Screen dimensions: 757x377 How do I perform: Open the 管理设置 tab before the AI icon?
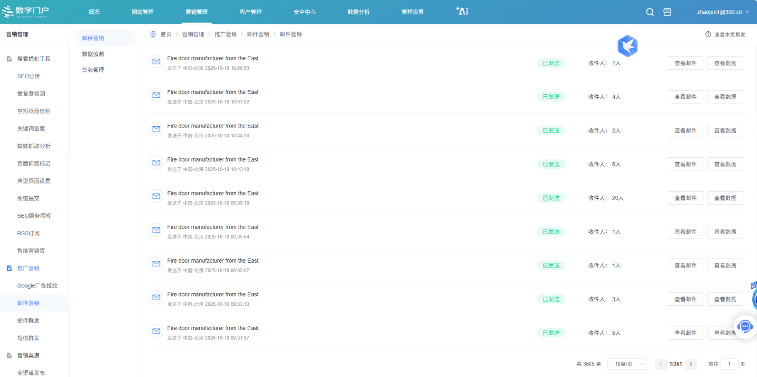pos(412,12)
